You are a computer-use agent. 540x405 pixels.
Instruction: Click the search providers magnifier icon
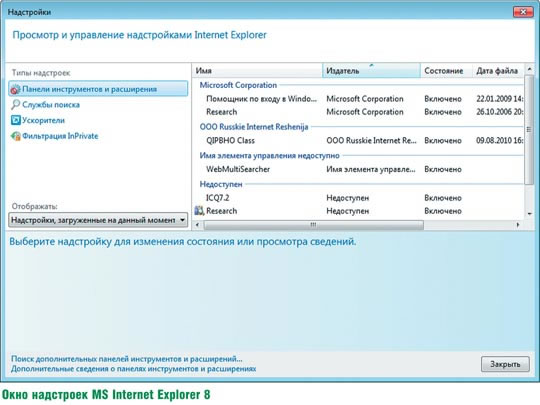click(15, 105)
